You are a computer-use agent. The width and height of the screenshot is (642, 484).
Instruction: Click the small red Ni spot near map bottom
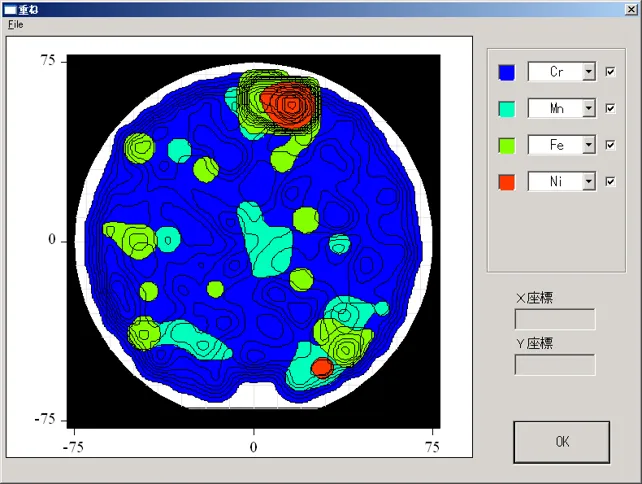321,368
